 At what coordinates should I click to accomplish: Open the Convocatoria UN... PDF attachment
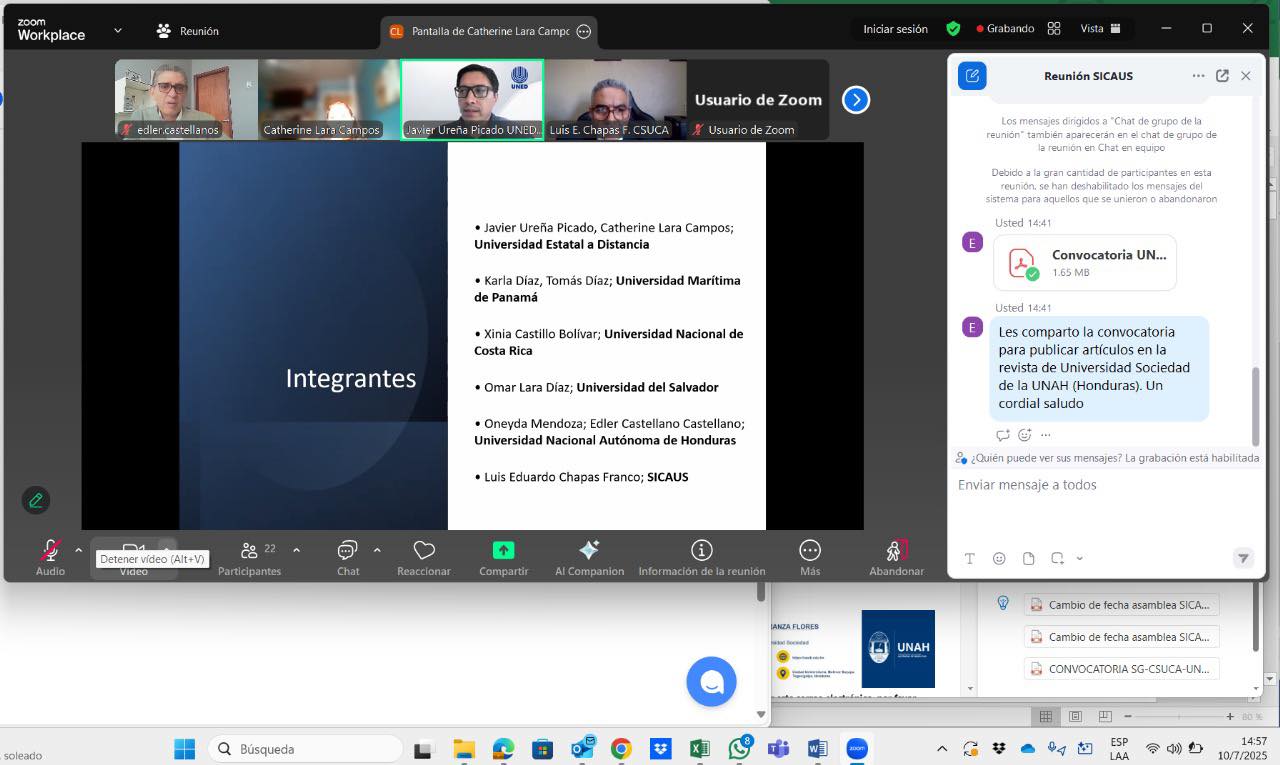coord(1085,263)
